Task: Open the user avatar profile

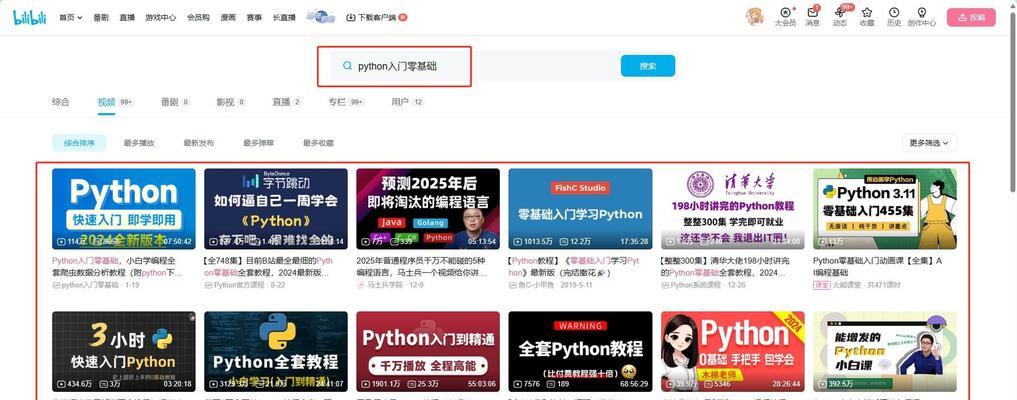Action: (x=754, y=17)
